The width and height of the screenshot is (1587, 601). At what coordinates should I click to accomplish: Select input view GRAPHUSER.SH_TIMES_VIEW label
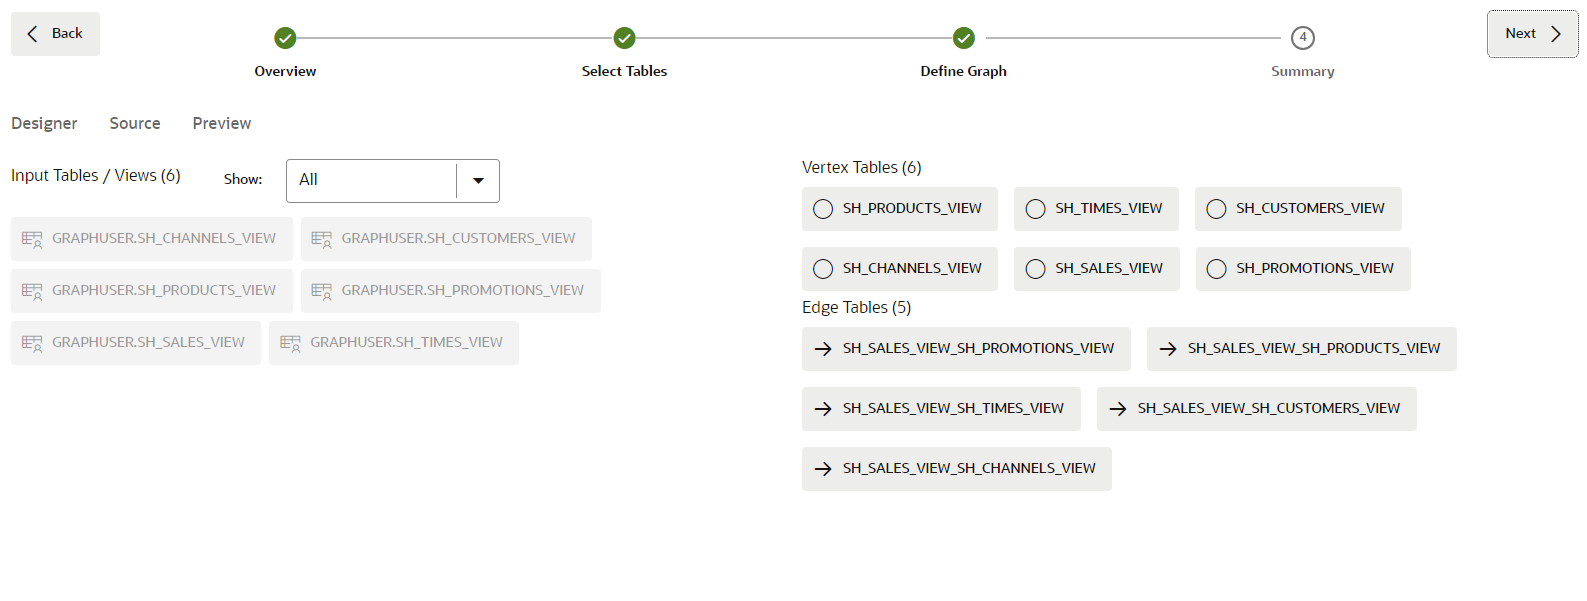point(406,342)
